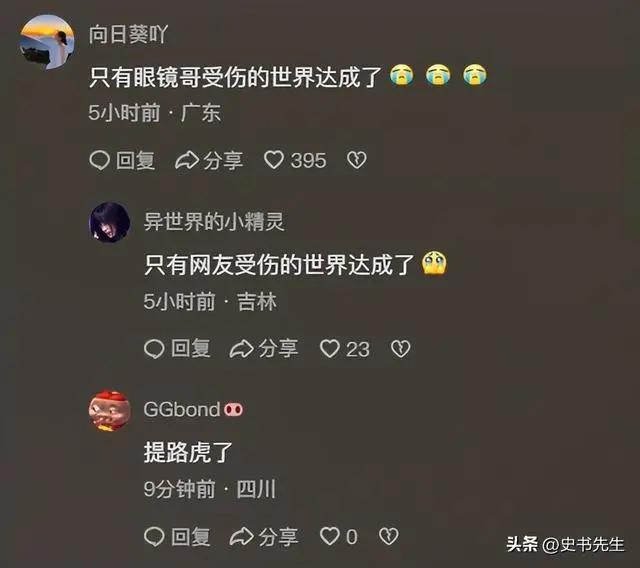Open the 头条 @史书先生 watermark
This screenshot has height=568, width=640.
(565, 544)
